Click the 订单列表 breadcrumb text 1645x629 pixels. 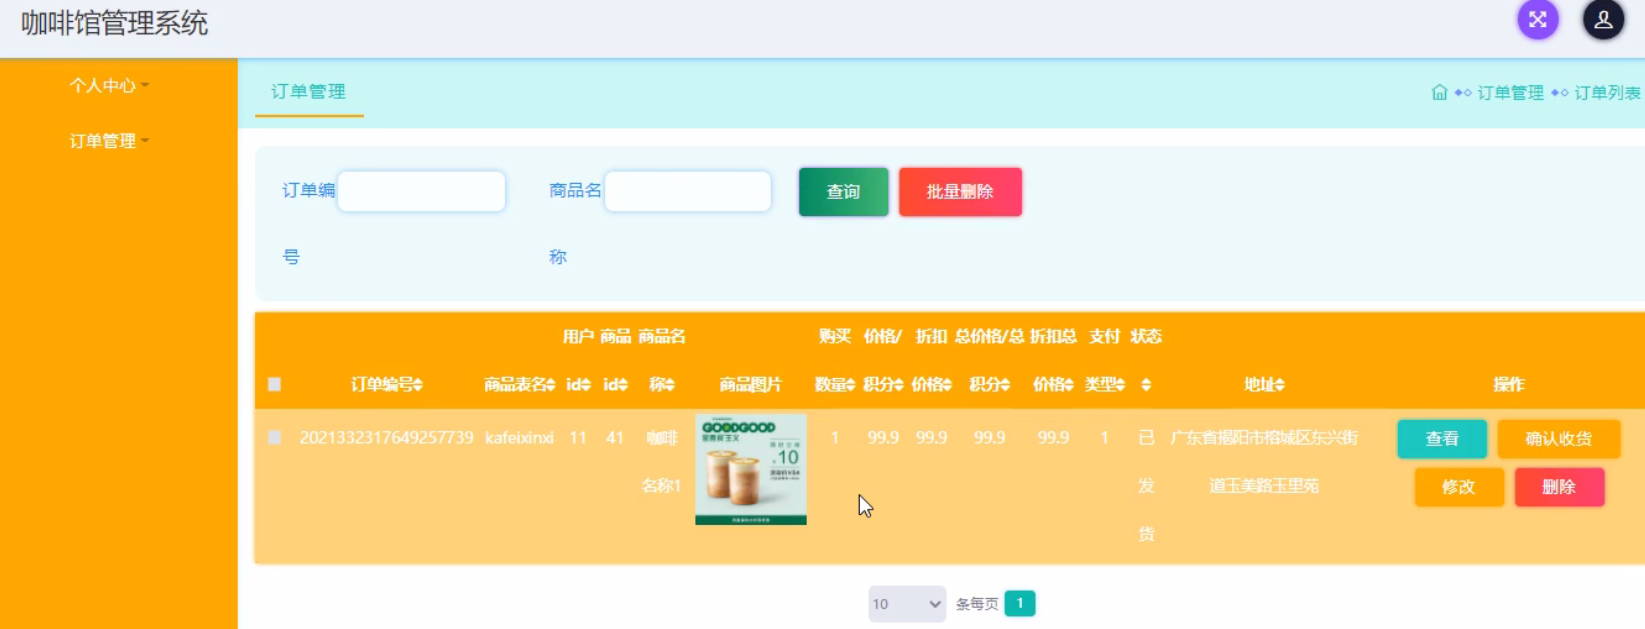click(x=1607, y=93)
